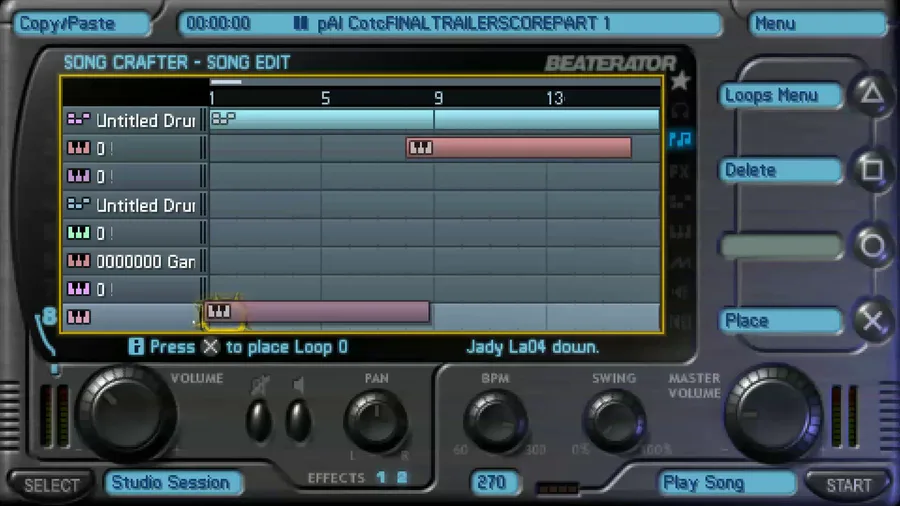Adjust the Master Volume knob
Image resolution: width=900 pixels, height=506 pixels.
click(x=773, y=414)
